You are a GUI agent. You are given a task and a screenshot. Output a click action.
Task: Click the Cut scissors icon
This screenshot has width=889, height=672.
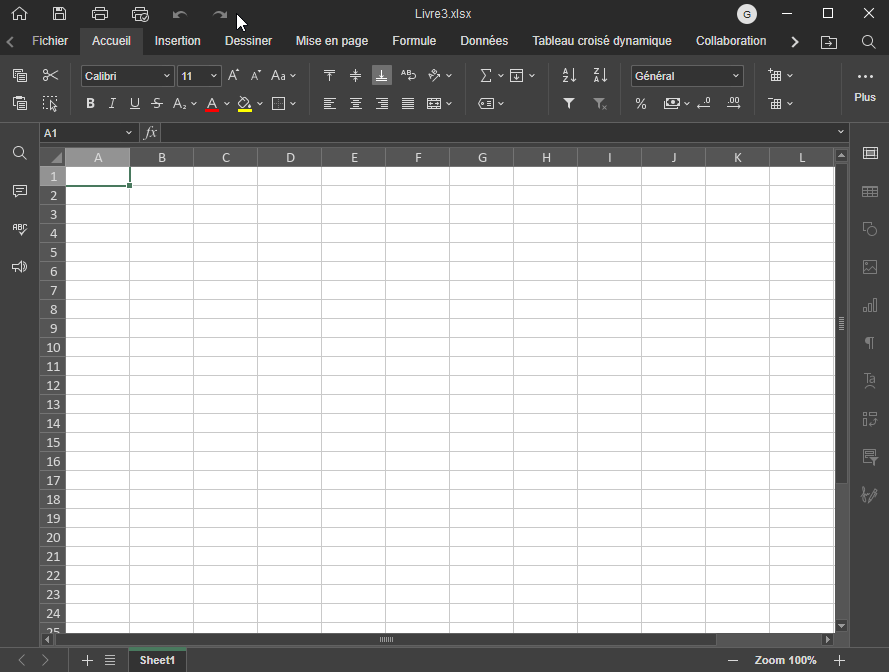pos(51,76)
